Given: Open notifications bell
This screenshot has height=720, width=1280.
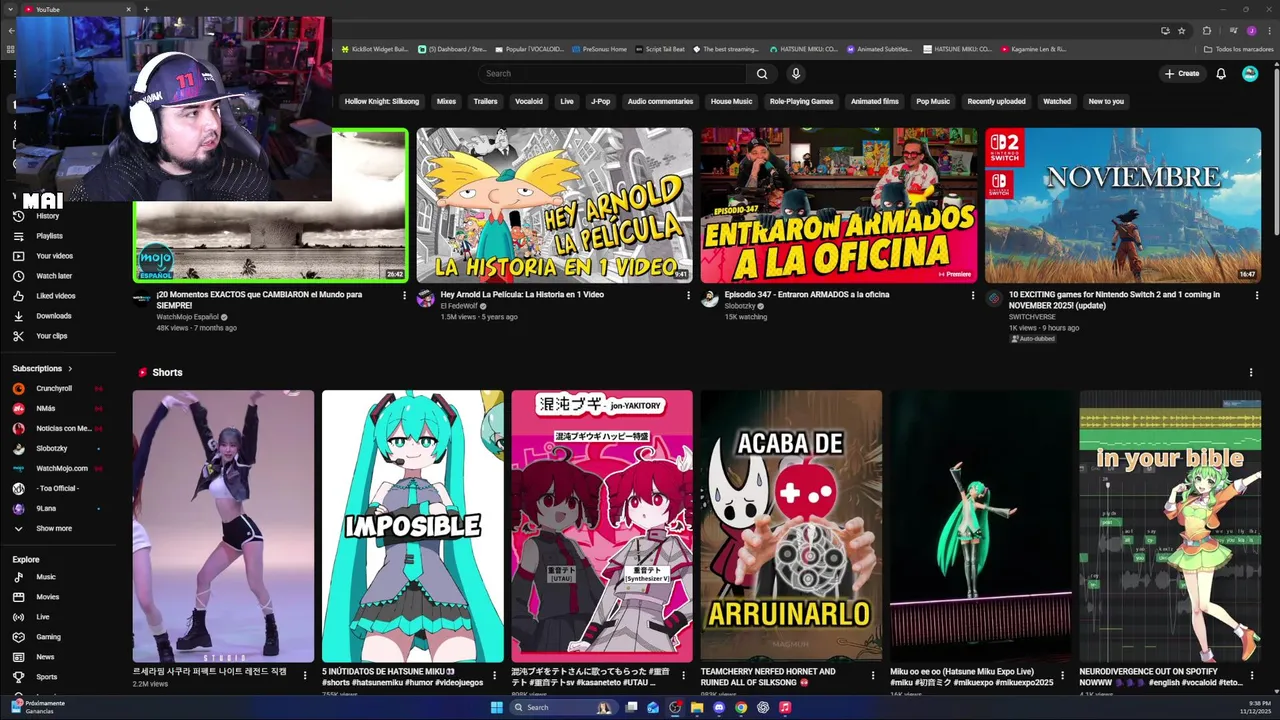Looking at the screenshot, I should point(1221,73).
